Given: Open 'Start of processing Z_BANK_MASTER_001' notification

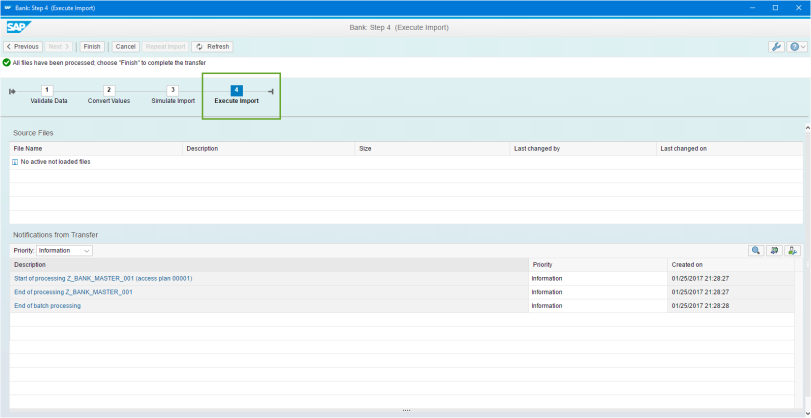Looking at the screenshot, I should 103,278.
